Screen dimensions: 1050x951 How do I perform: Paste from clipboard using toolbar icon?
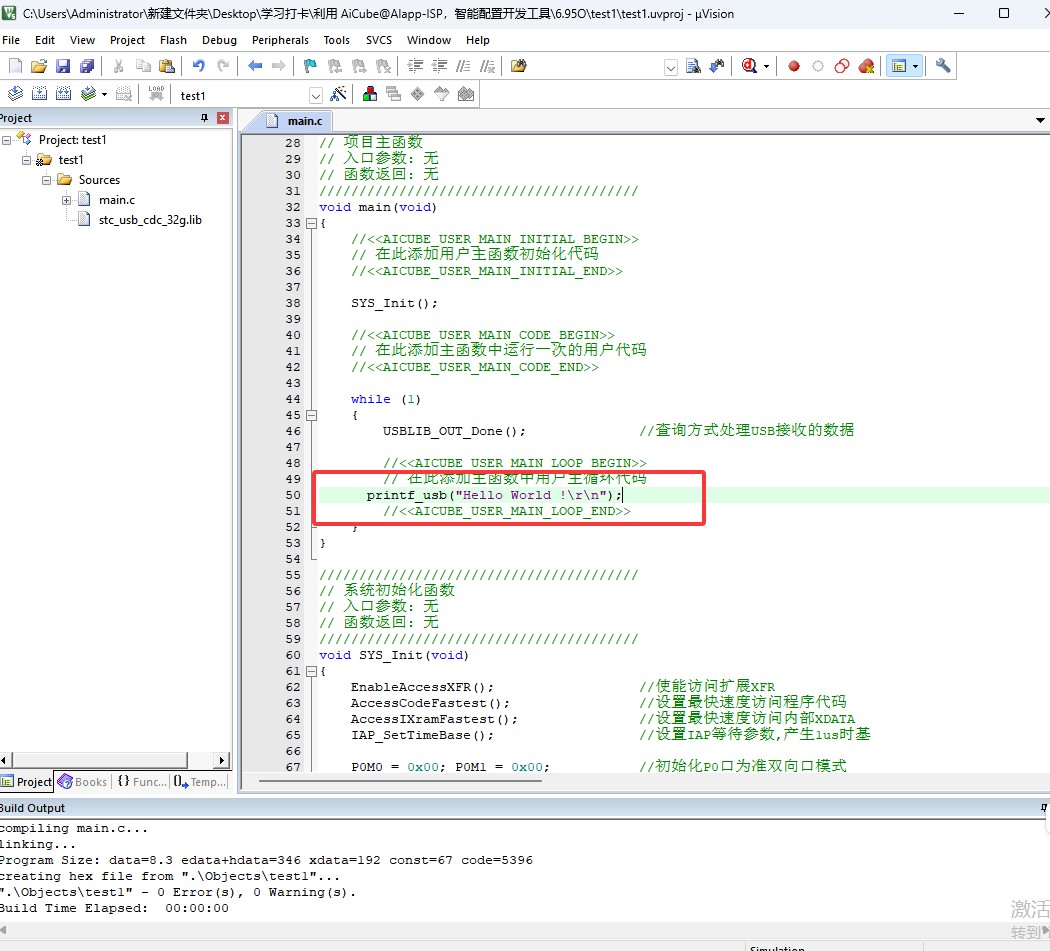click(x=167, y=66)
